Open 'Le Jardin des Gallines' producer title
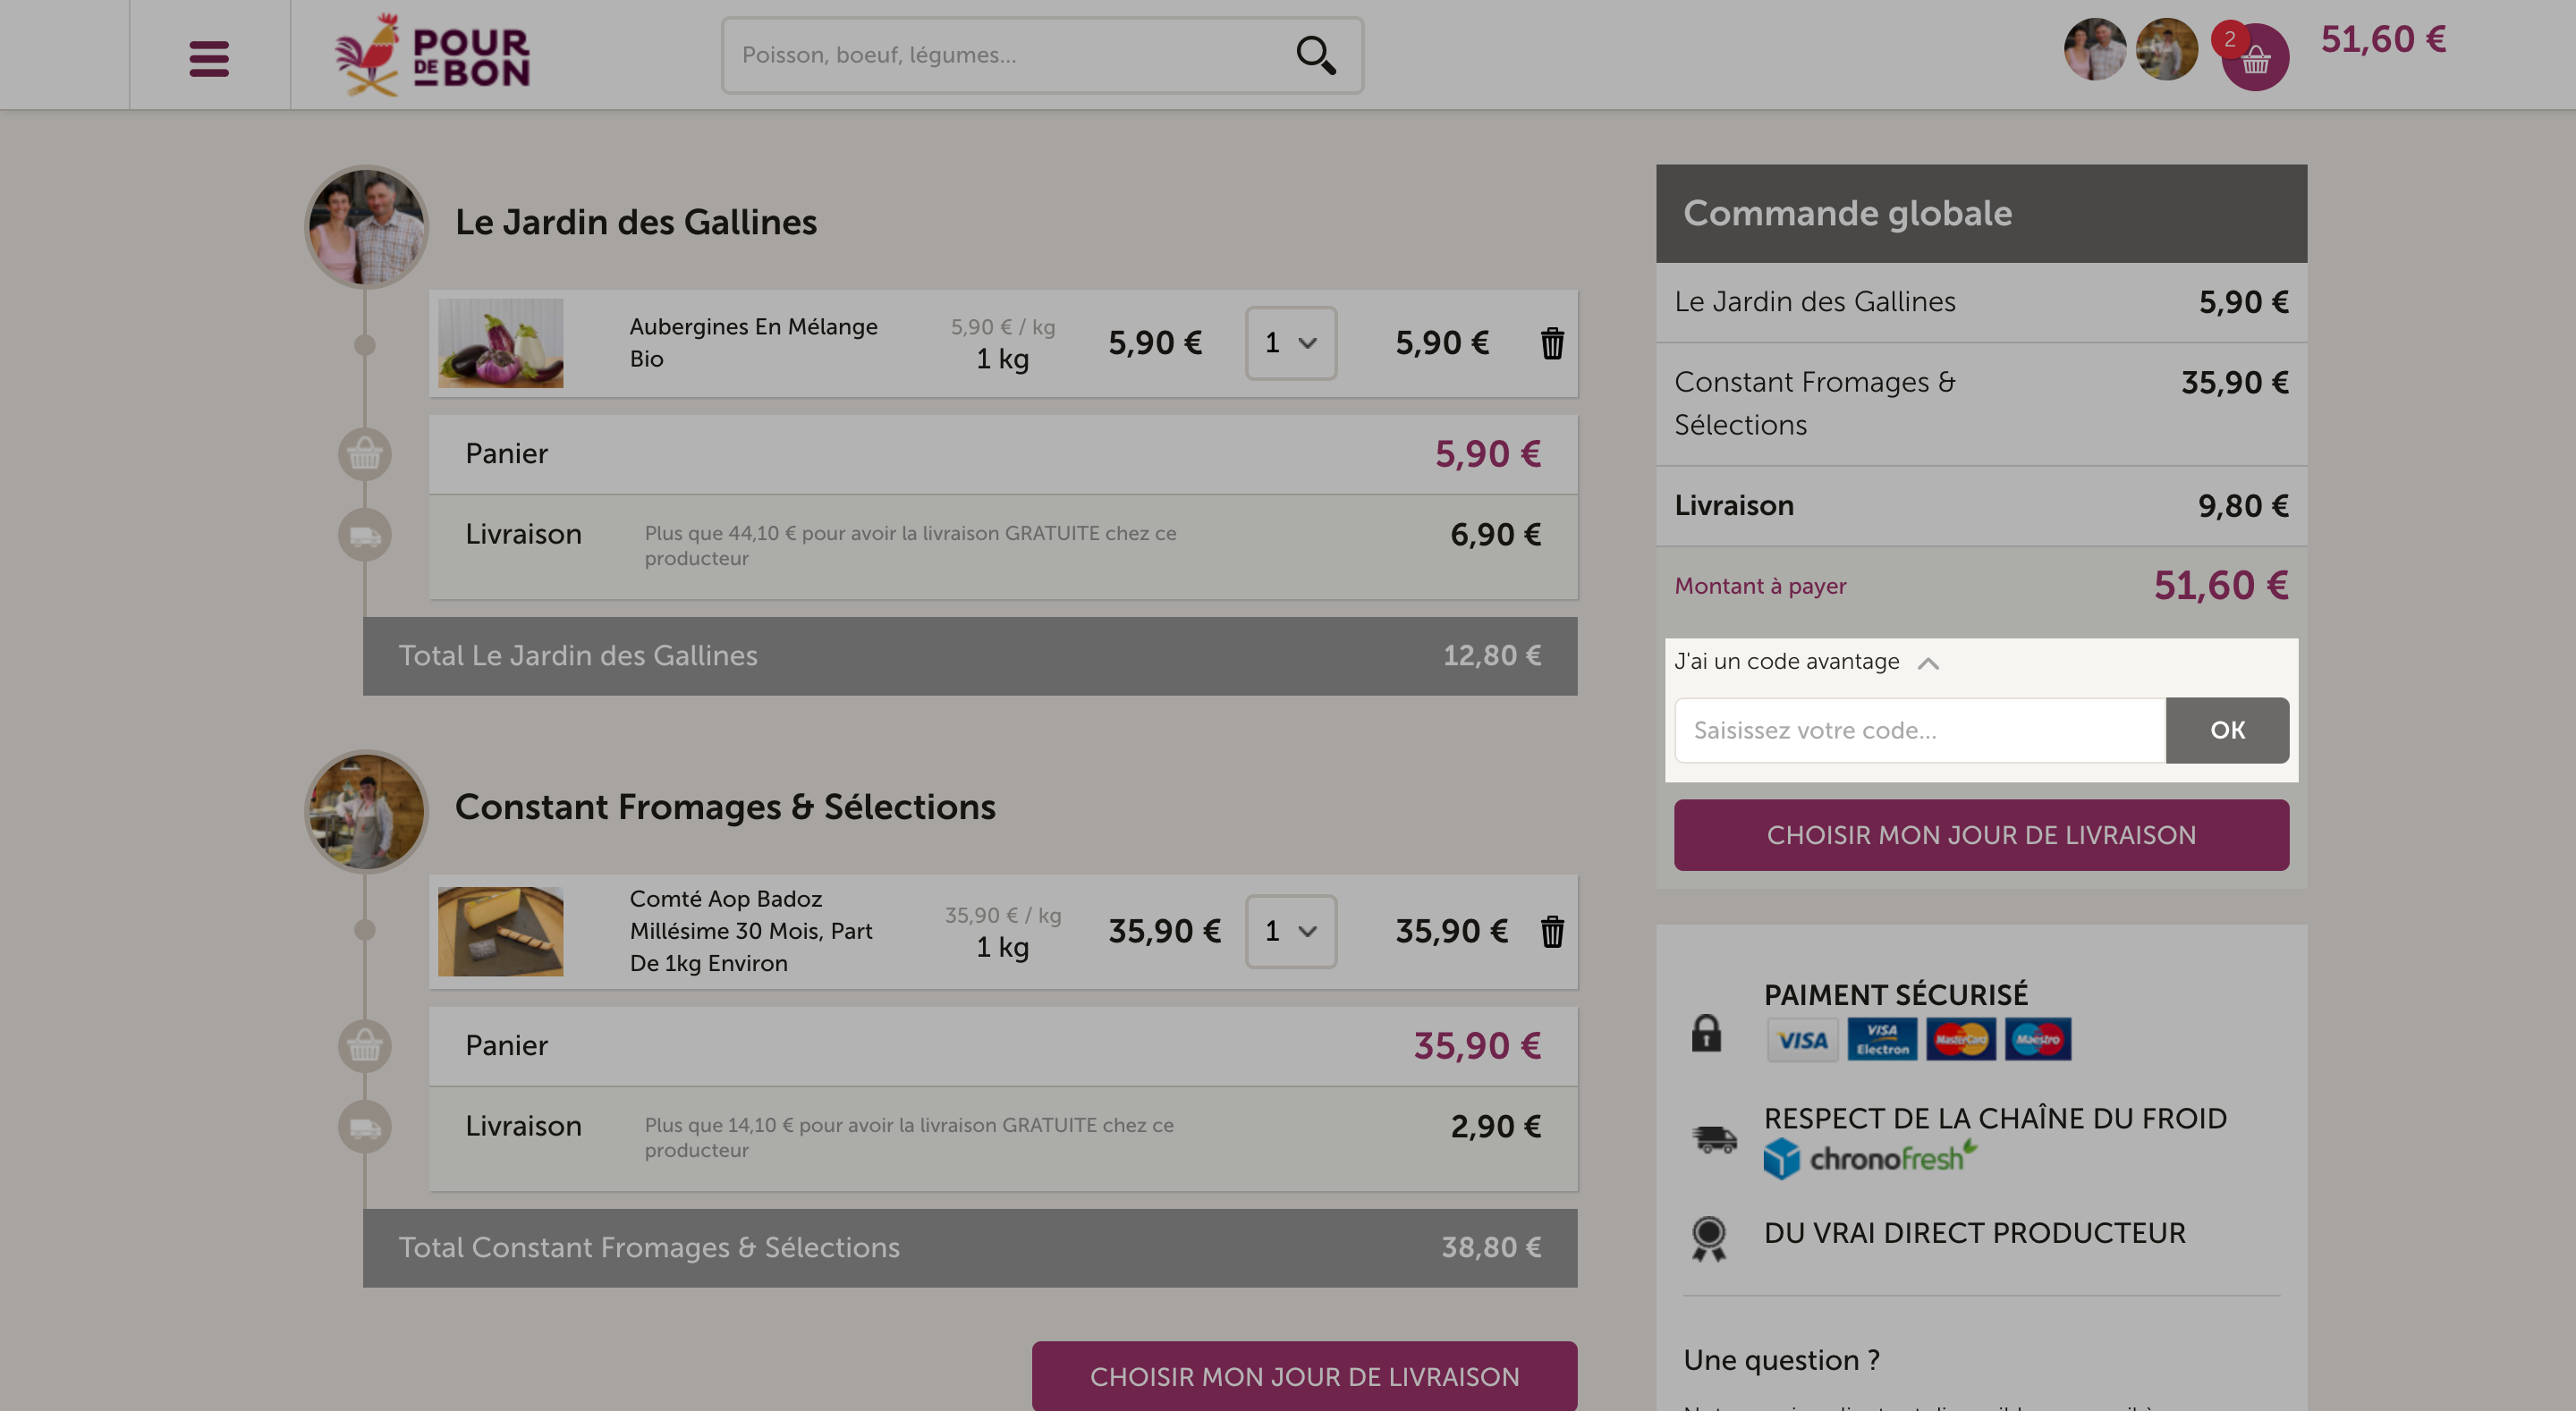Image resolution: width=2576 pixels, height=1411 pixels. pos(635,222)
